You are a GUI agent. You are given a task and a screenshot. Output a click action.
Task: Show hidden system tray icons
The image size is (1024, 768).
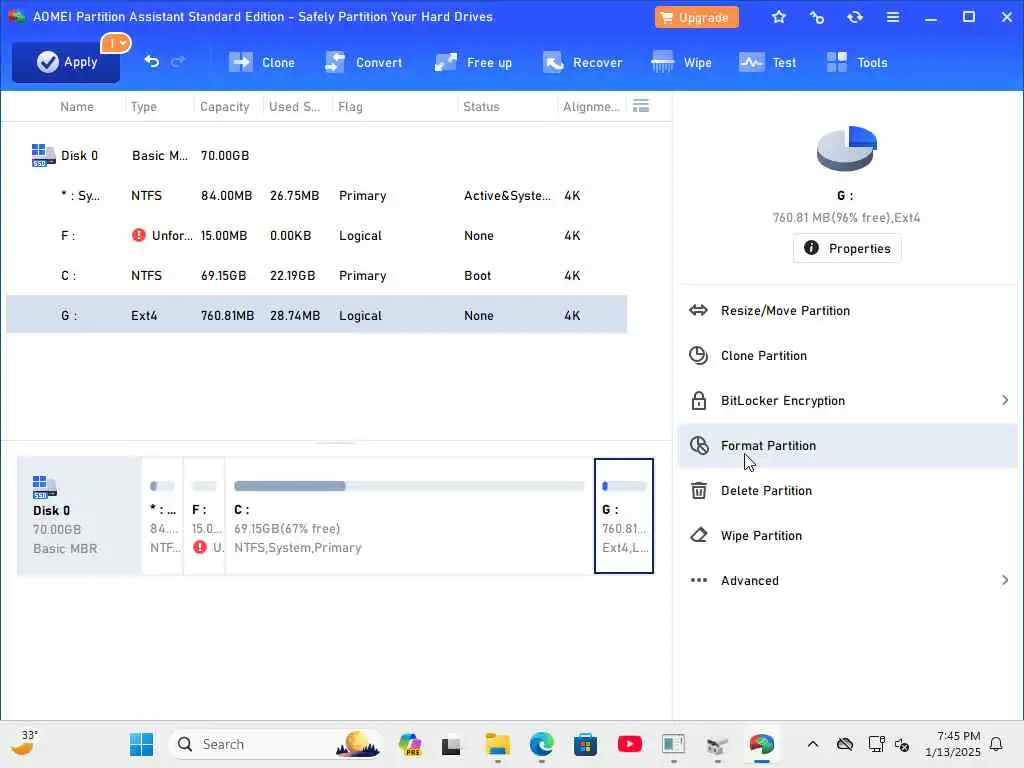(x=812, y=744)
